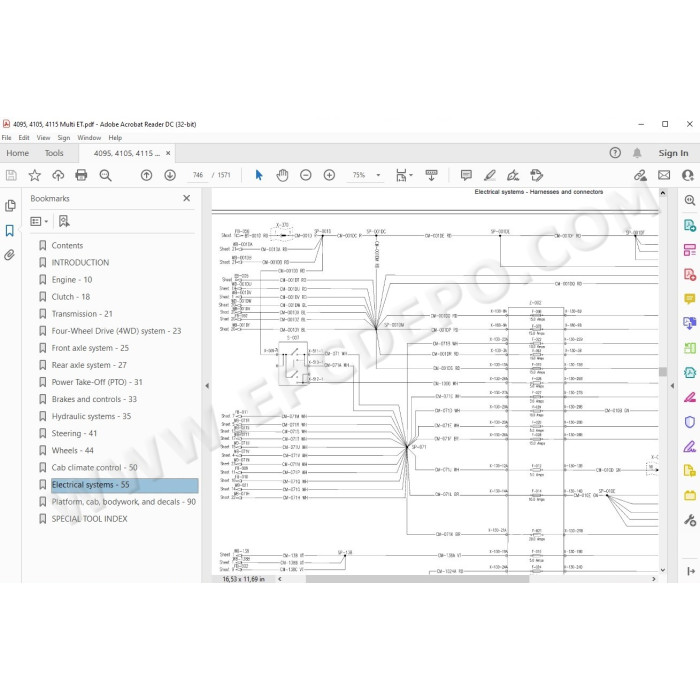
Task: Click the stamp tool icon
Action: pyautogui.click(x=537, y=175)
